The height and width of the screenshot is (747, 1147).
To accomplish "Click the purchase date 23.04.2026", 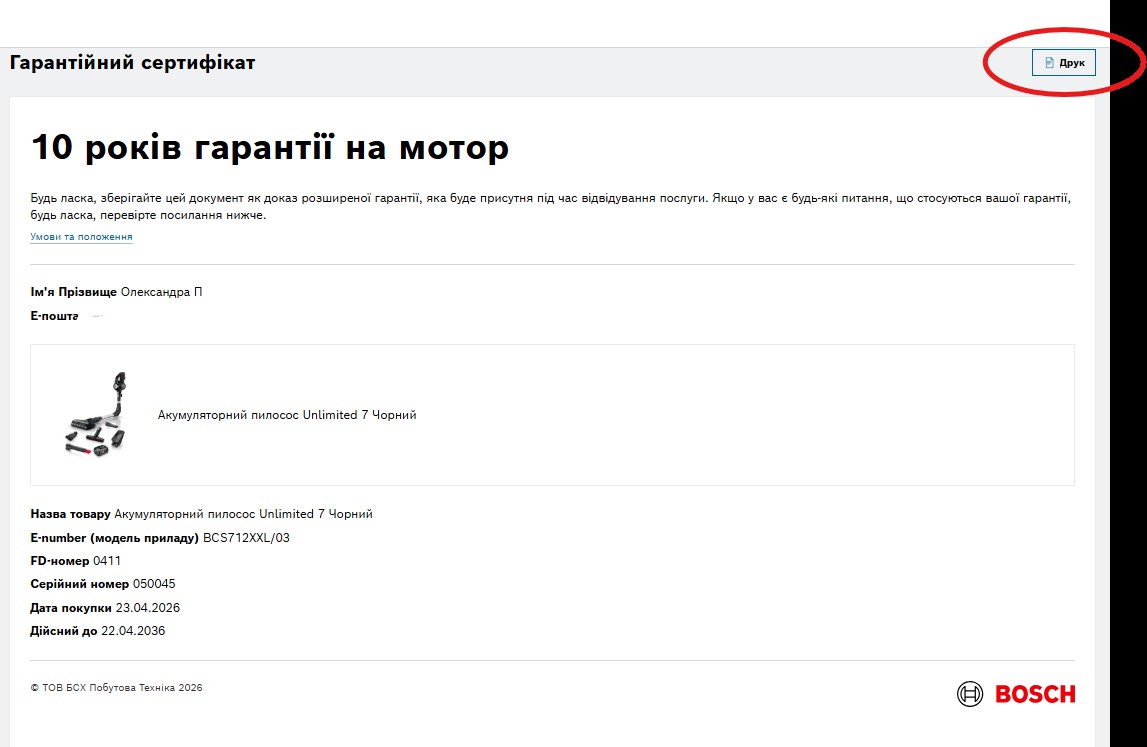I will pyautogui.click(x=148, y=608).
